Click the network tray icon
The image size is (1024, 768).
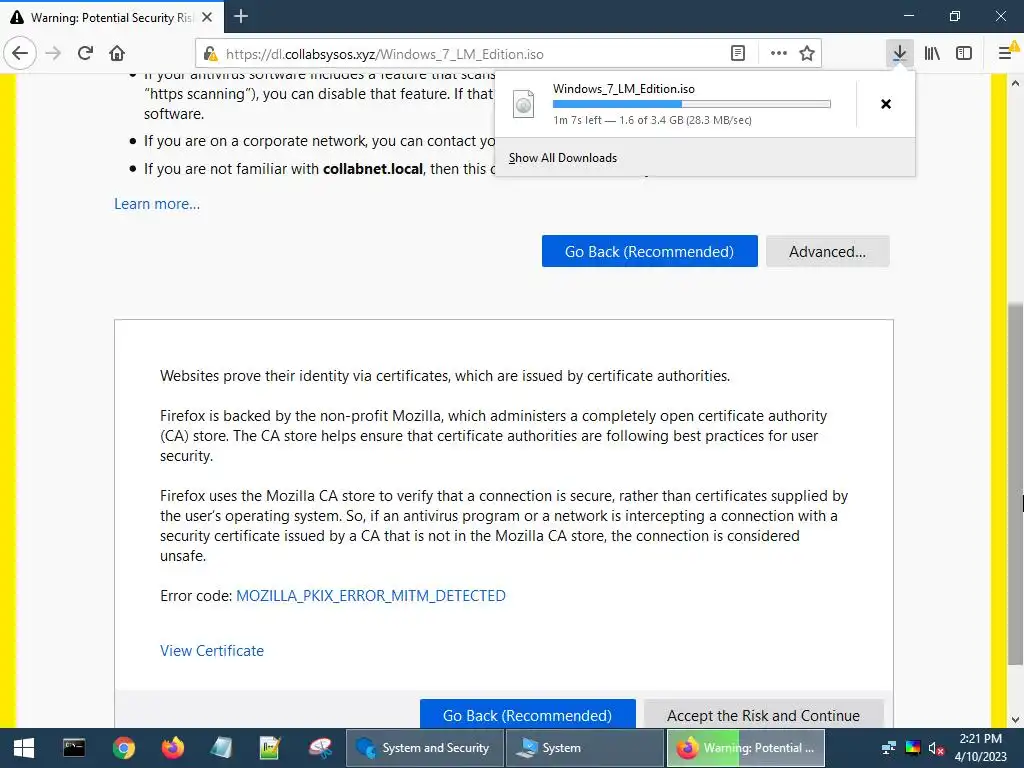889,748
